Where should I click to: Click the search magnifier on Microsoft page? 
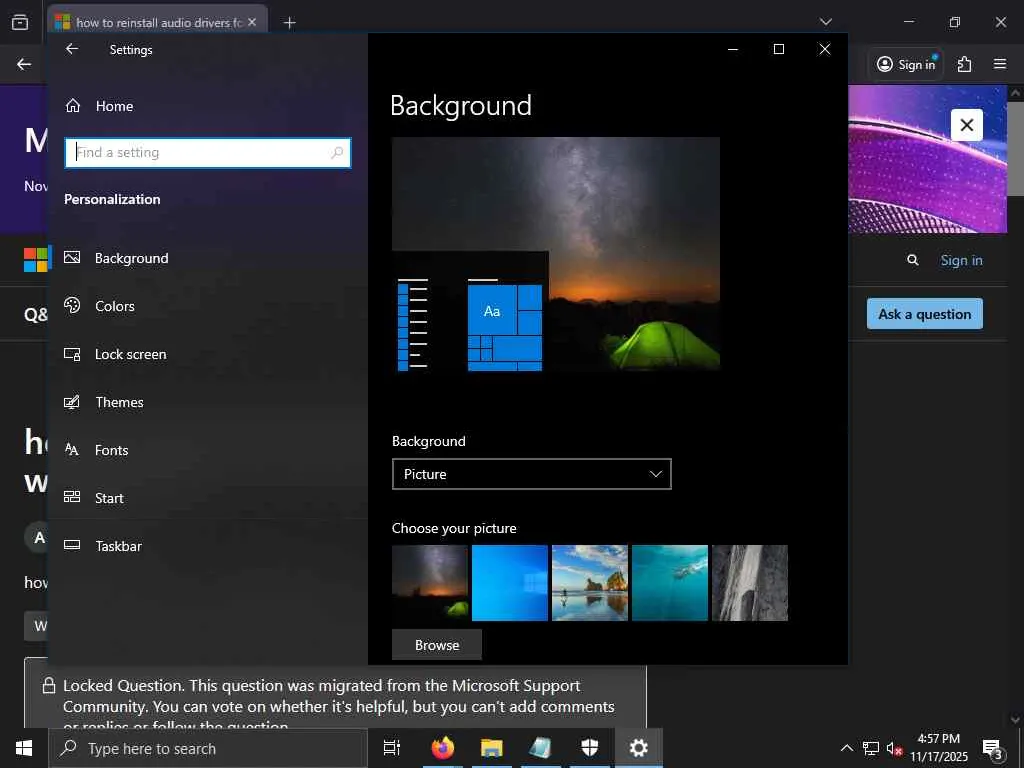tap(913, 260)
